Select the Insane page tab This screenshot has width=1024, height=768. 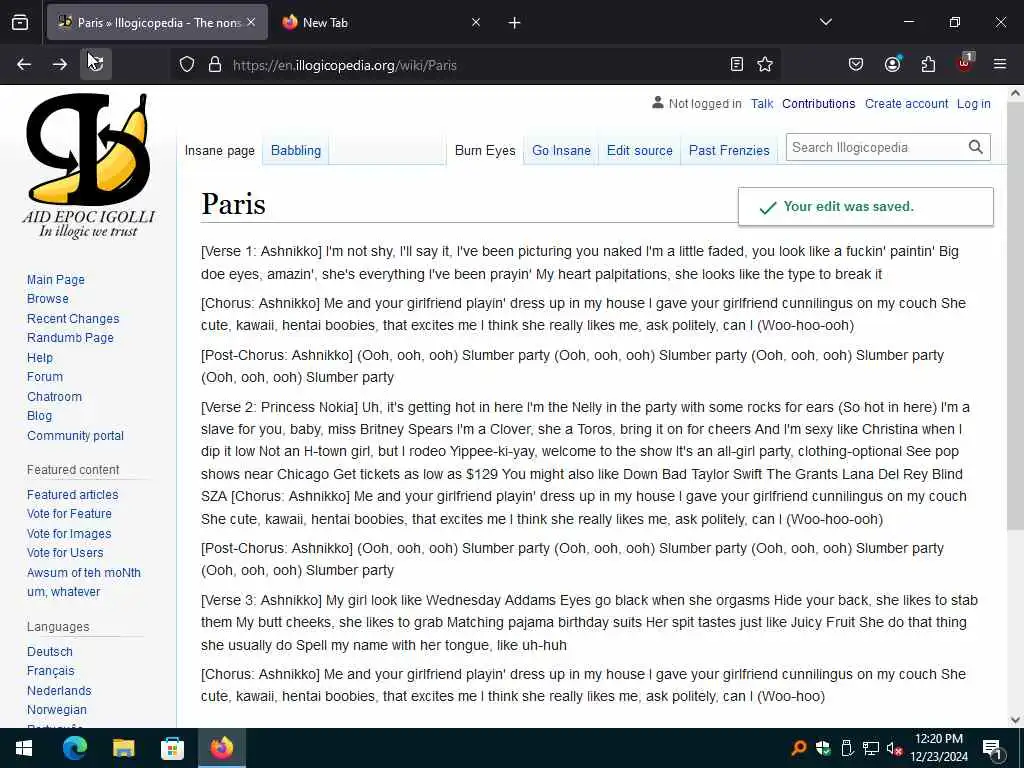219,151
